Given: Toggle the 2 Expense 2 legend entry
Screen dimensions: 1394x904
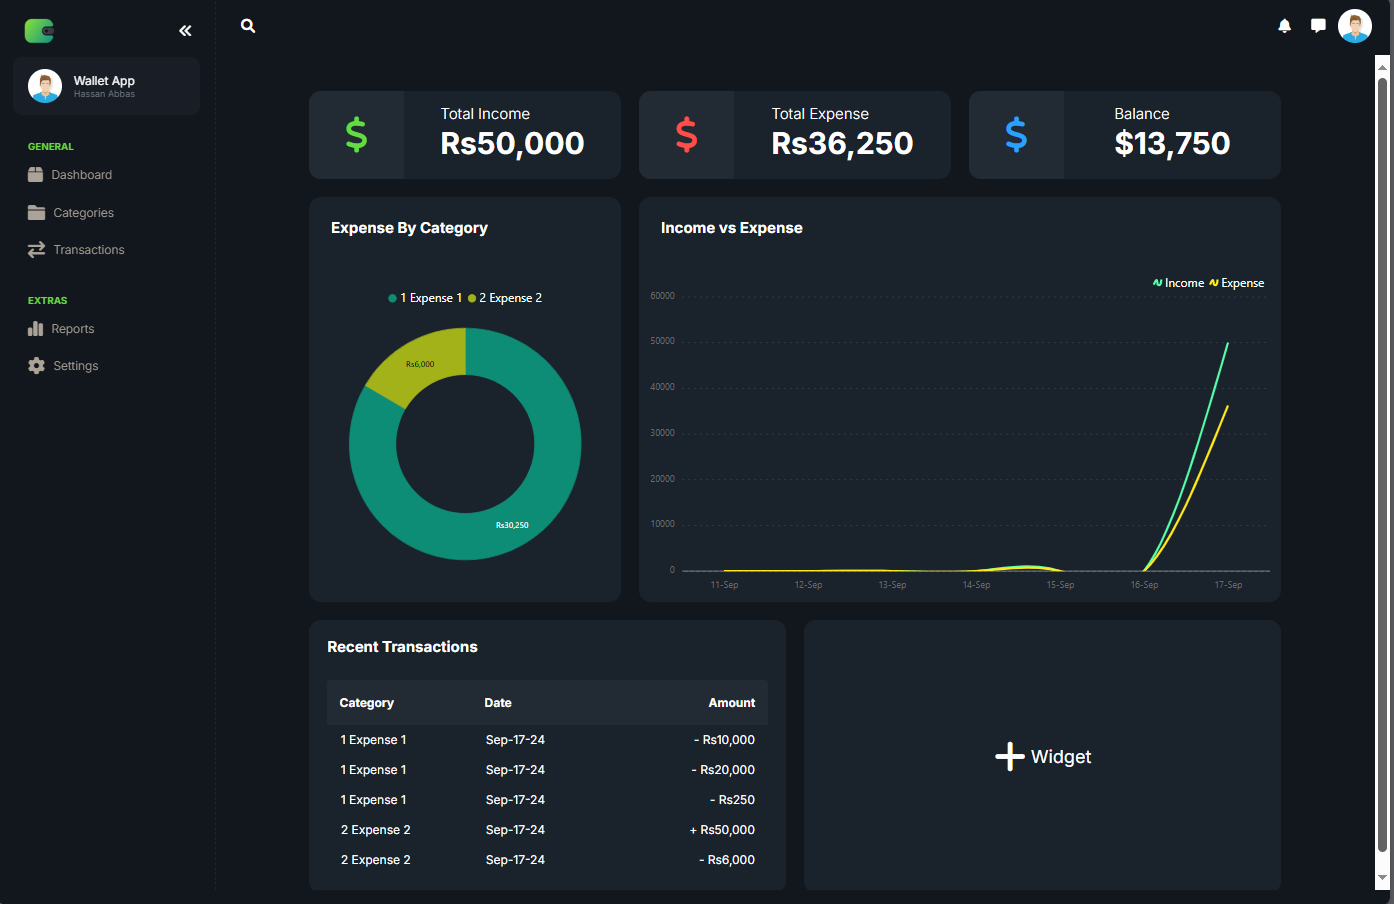Looking at the screenshot, I should 505,298.
